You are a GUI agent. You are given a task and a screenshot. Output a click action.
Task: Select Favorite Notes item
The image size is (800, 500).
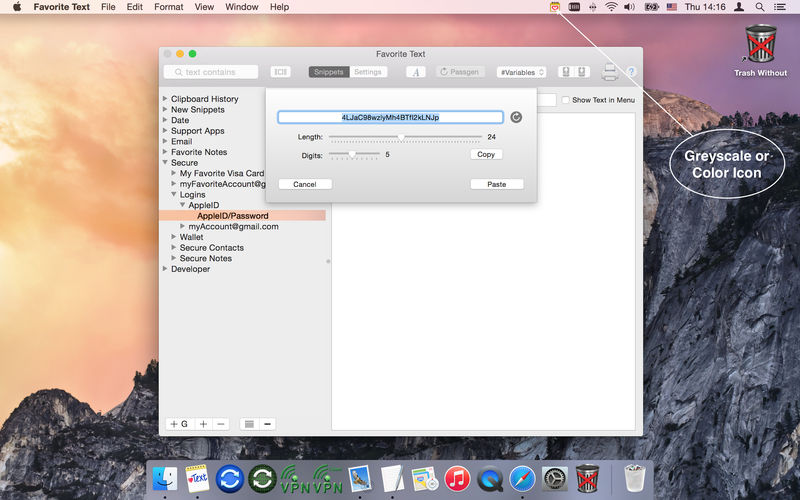click(x=198, y=152)
